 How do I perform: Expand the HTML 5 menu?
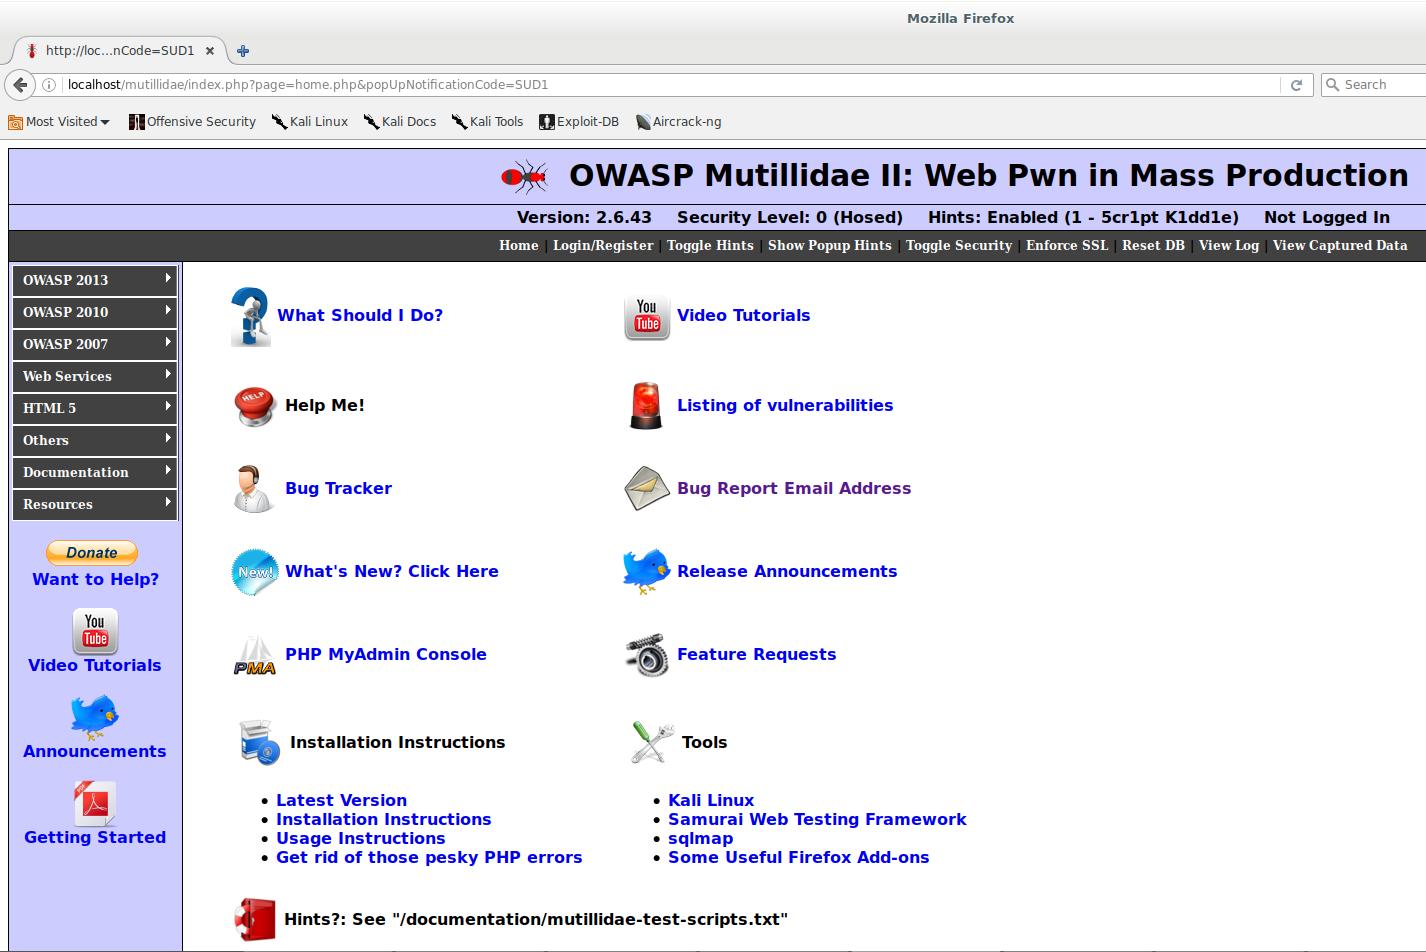95,408
